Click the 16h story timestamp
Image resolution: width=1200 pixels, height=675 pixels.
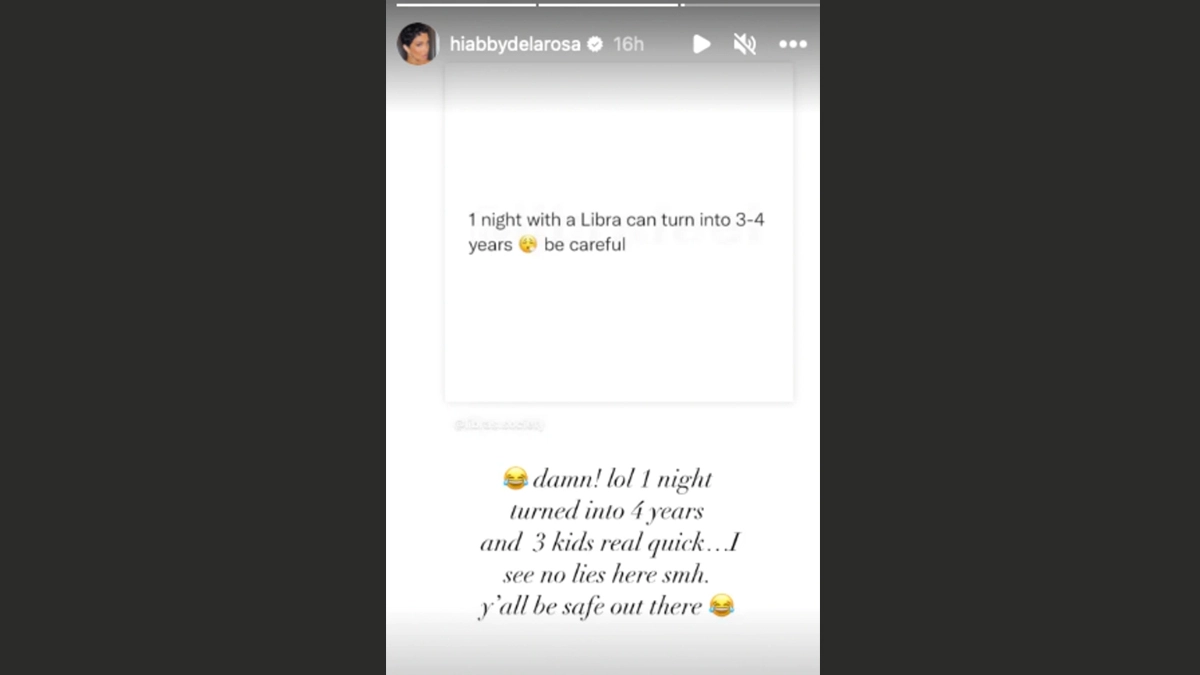point(628,44)
